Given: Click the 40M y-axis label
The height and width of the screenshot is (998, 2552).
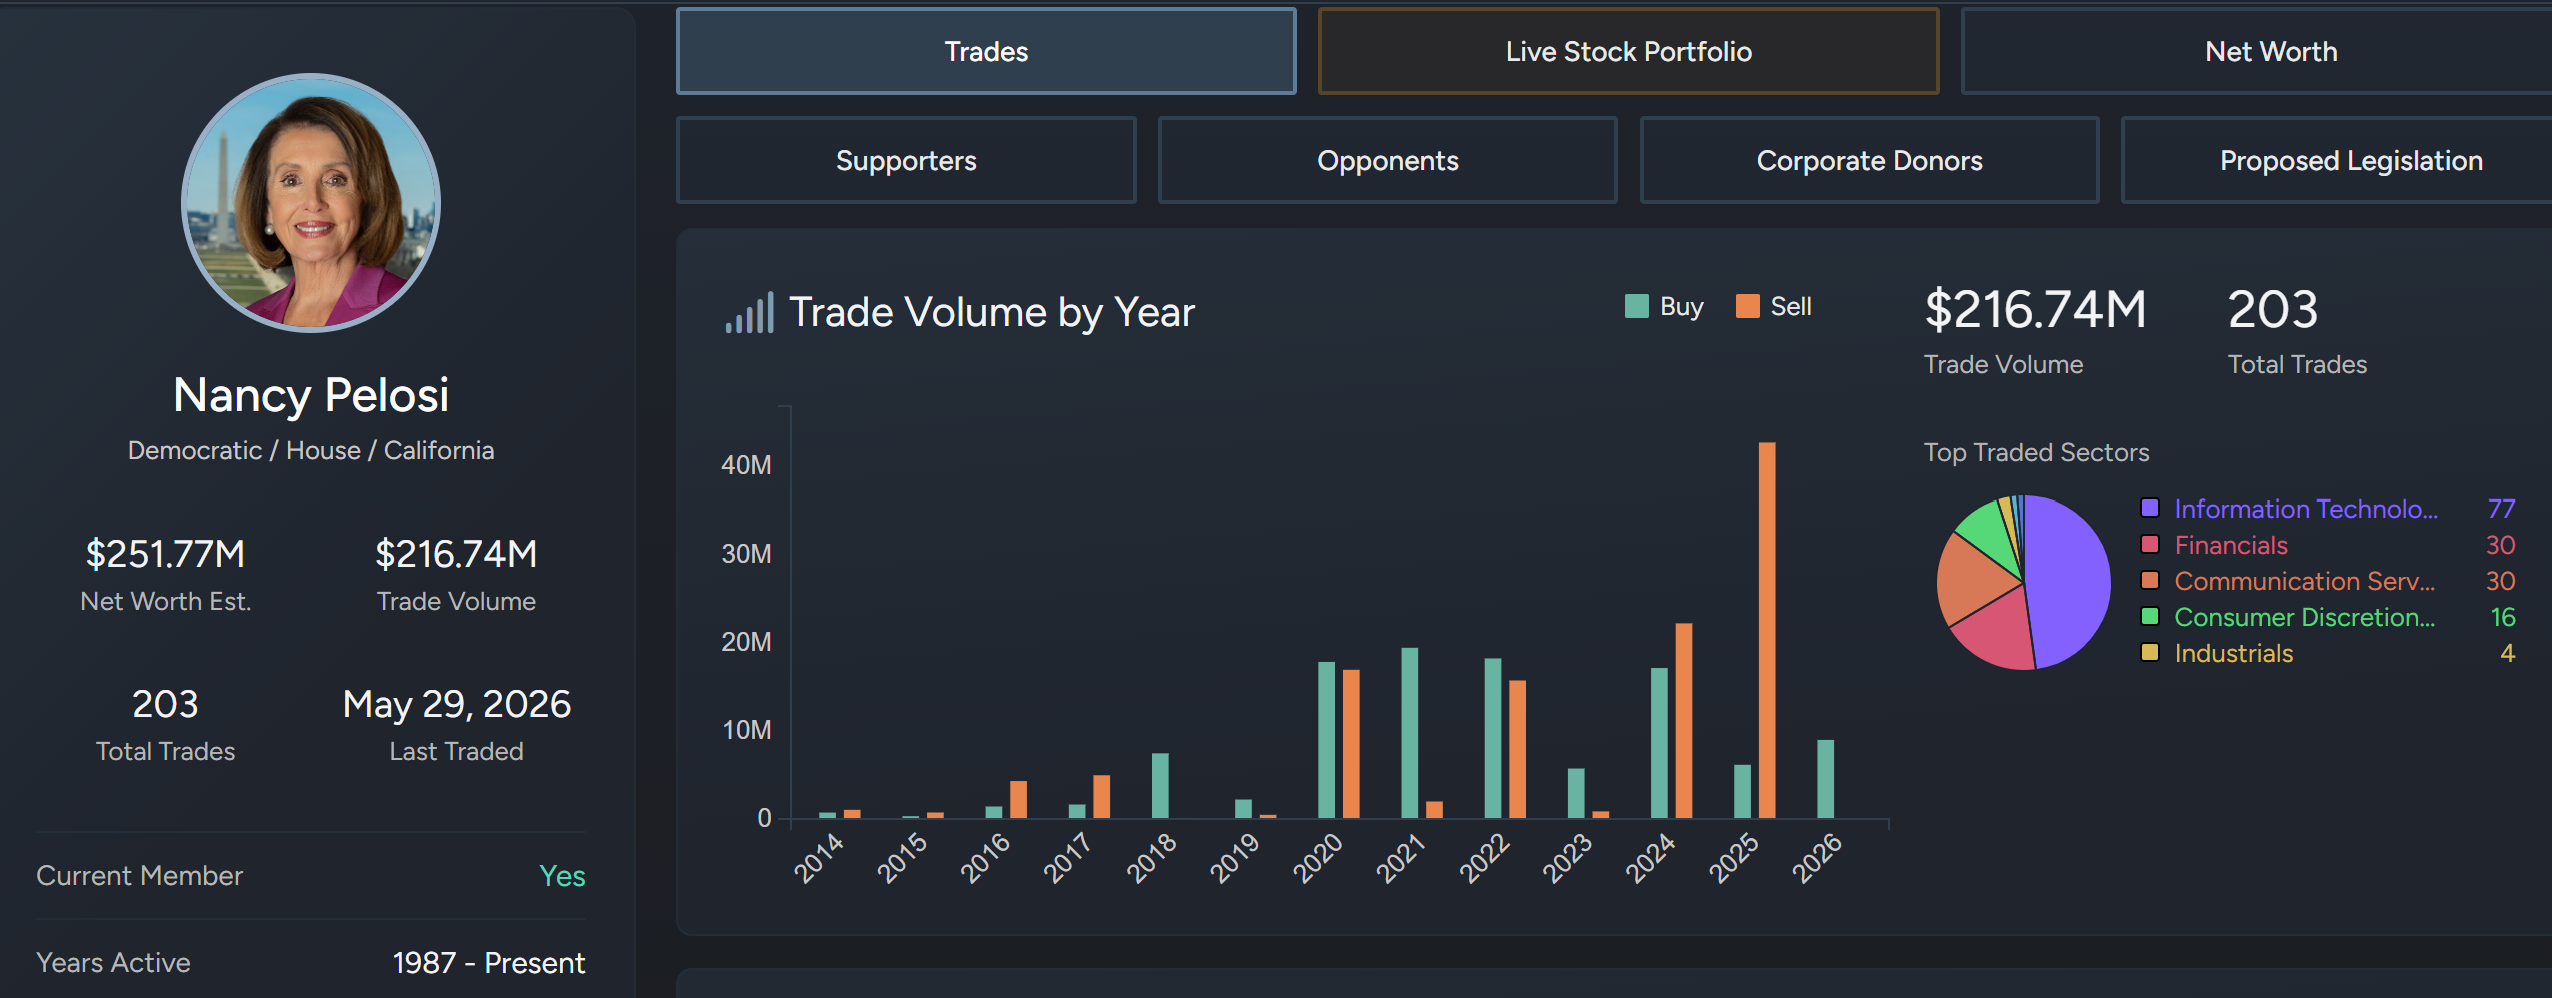Looking at the screenshot, I should click(746, 465).
